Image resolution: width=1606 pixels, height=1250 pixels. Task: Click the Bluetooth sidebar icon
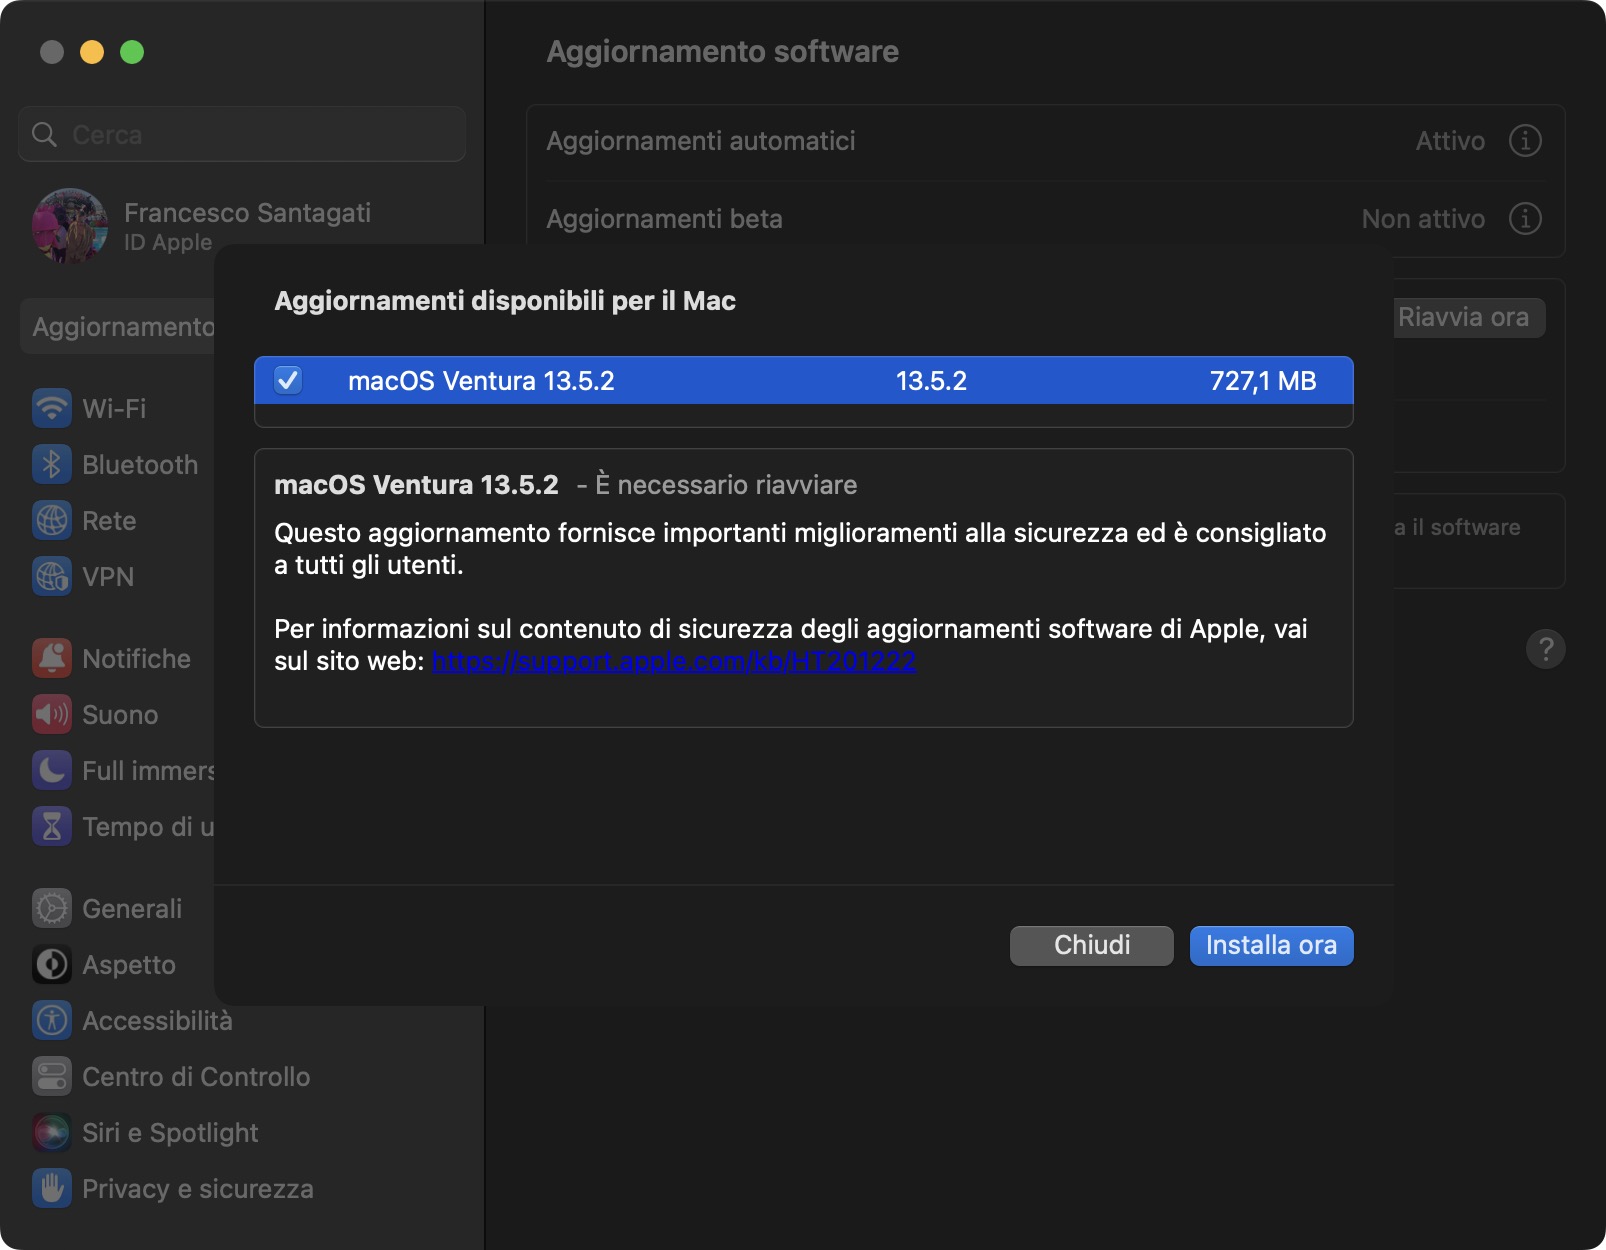[52, 464]
